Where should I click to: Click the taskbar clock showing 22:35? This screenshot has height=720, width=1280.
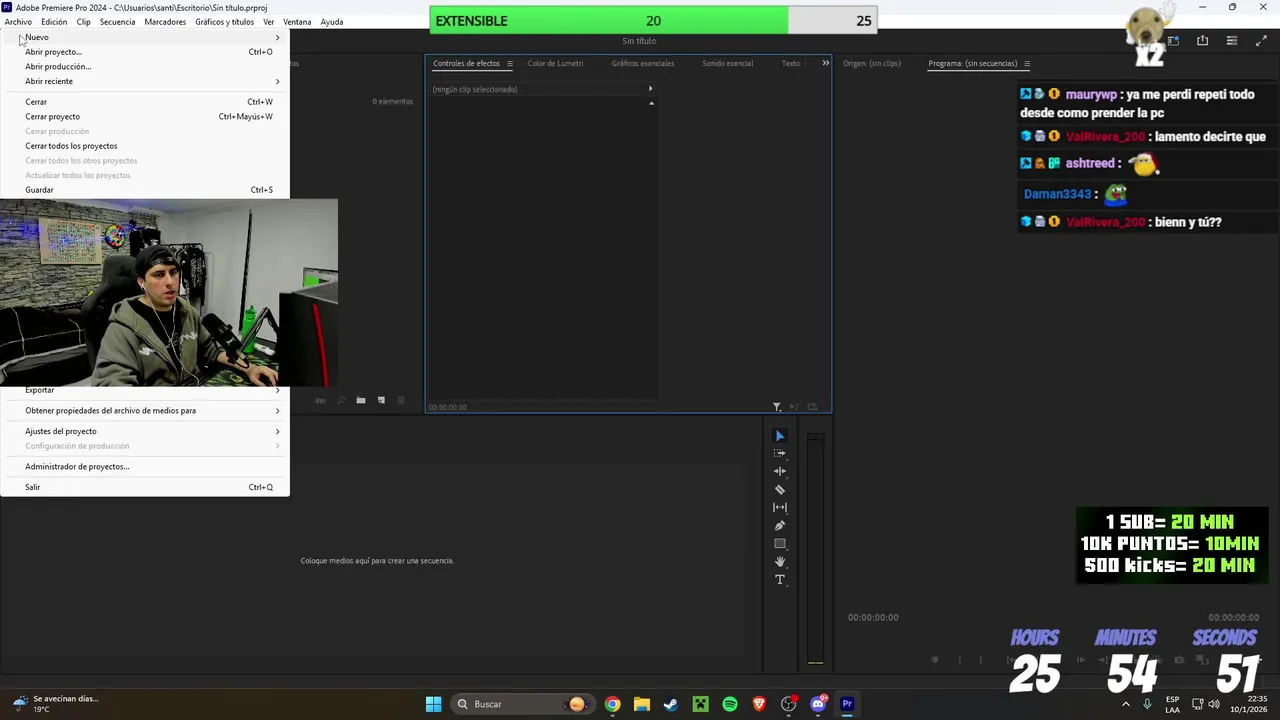pos(1249,704)
